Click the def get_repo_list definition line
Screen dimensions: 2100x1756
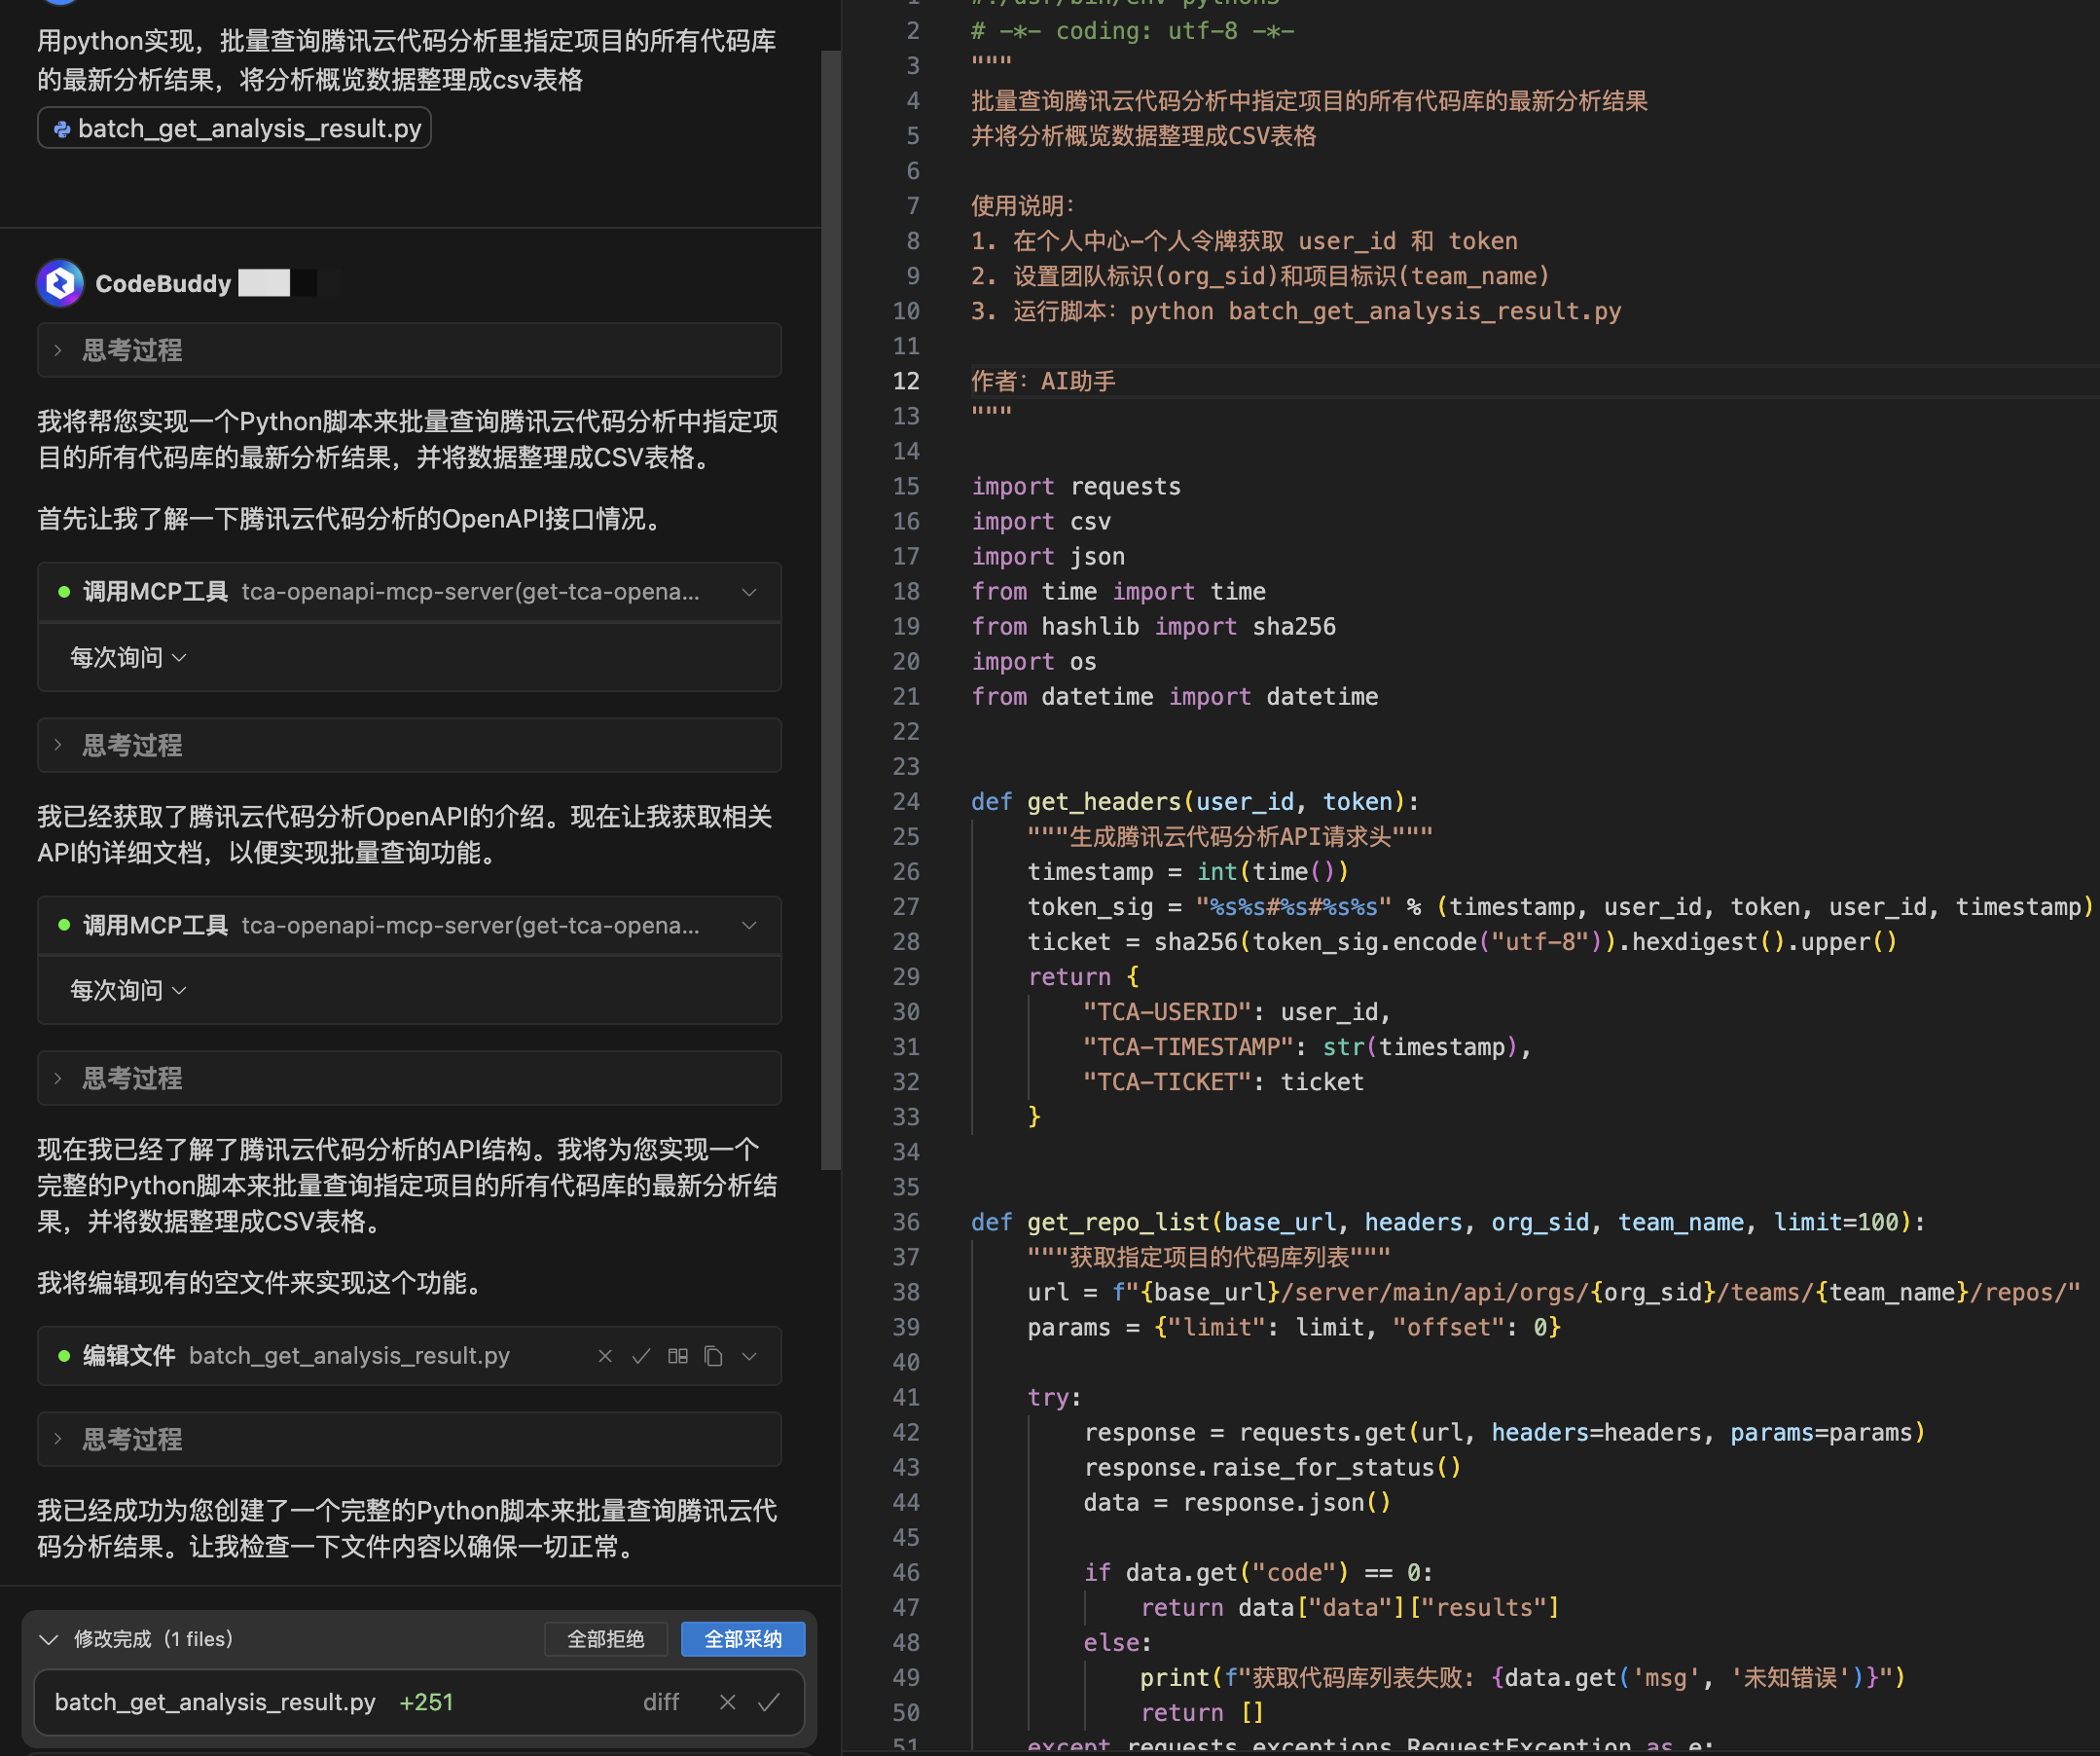(x=1448, y=1222)
